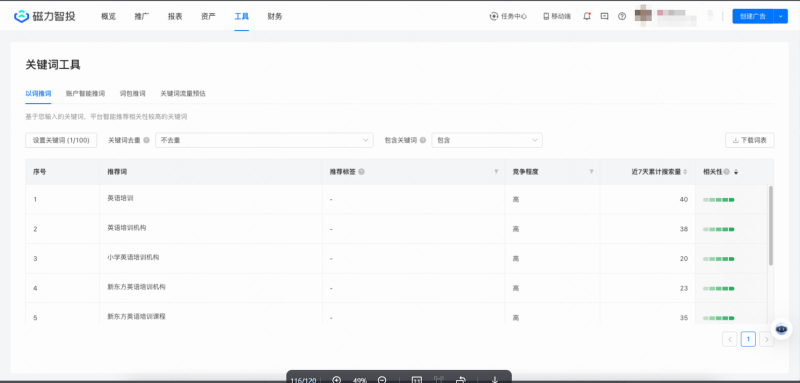Switch to the 以词推词 tab
This screenshot has width=800, height=383.
point(38,94)
